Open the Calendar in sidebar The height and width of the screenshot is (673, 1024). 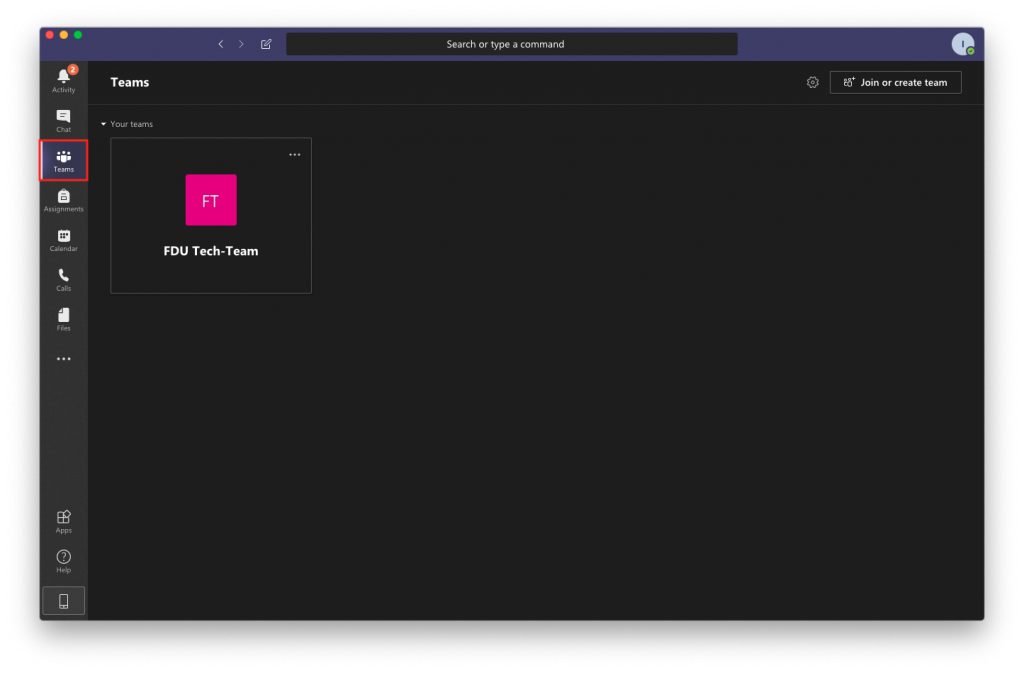(63, 240)
